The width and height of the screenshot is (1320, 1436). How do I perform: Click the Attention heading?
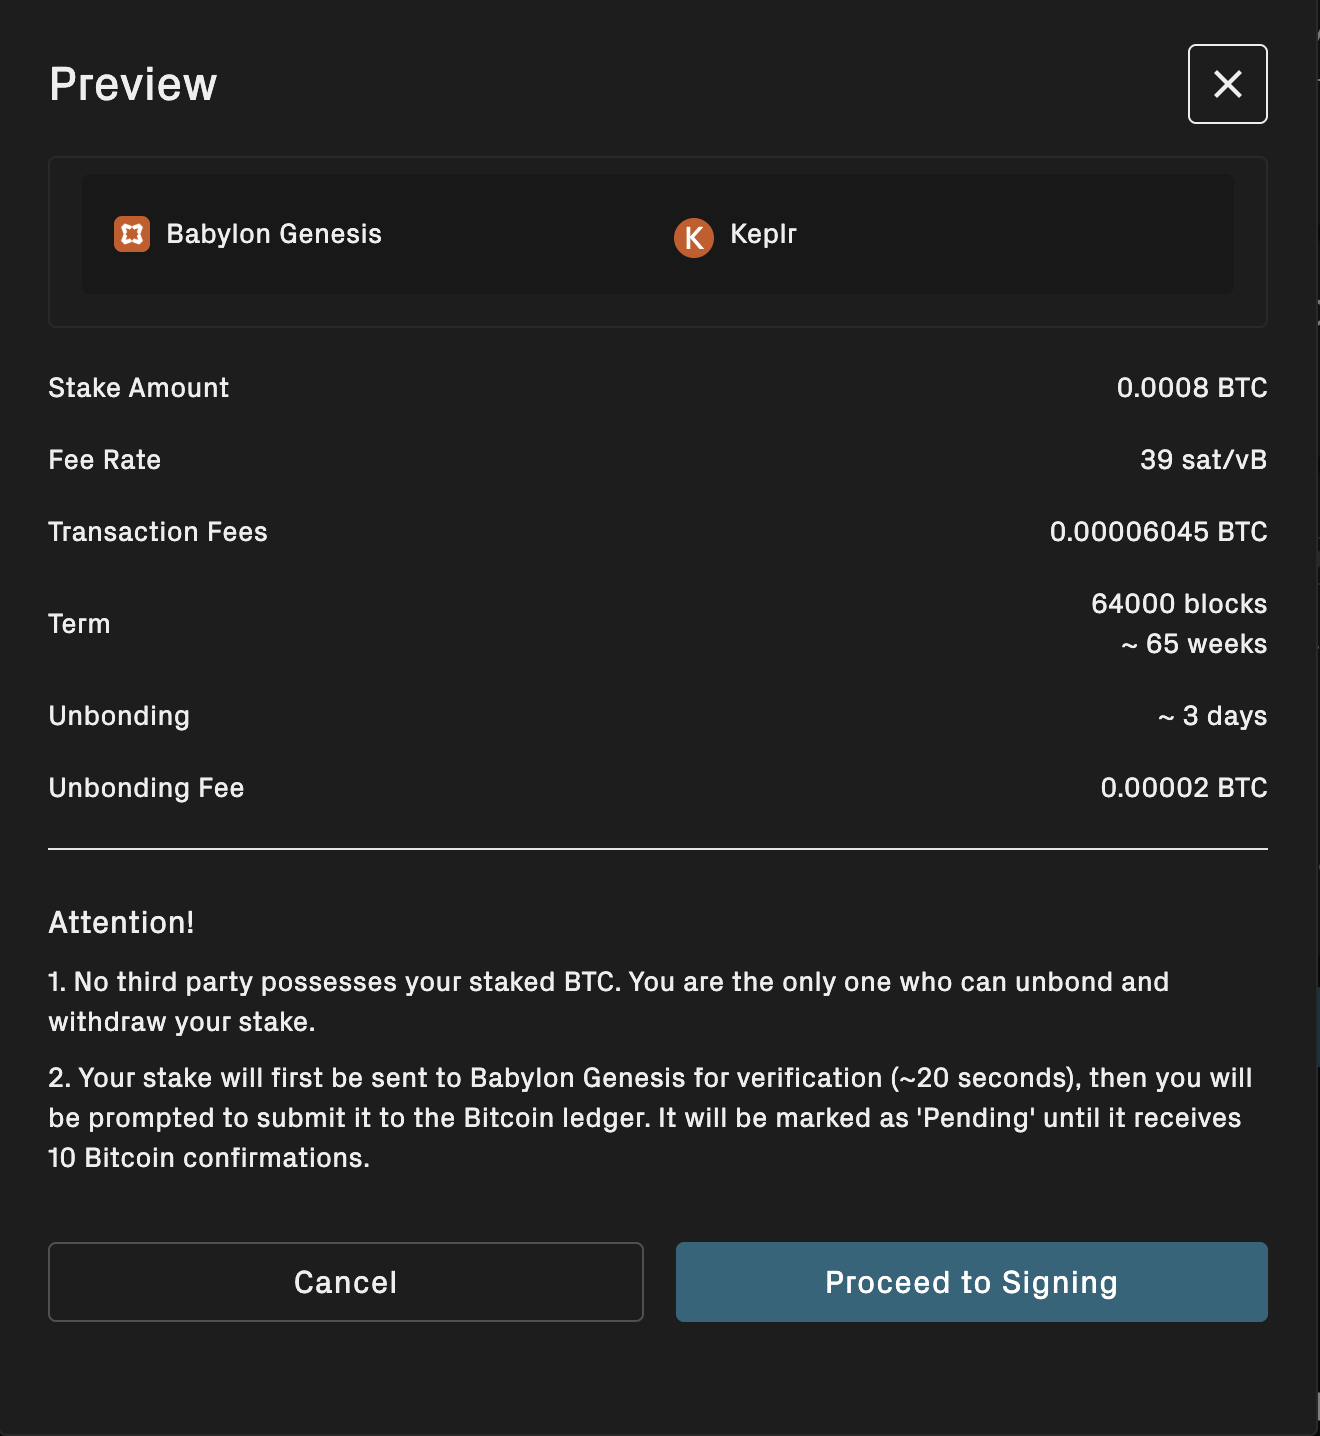pyautogui.click(x=121, y=922)
